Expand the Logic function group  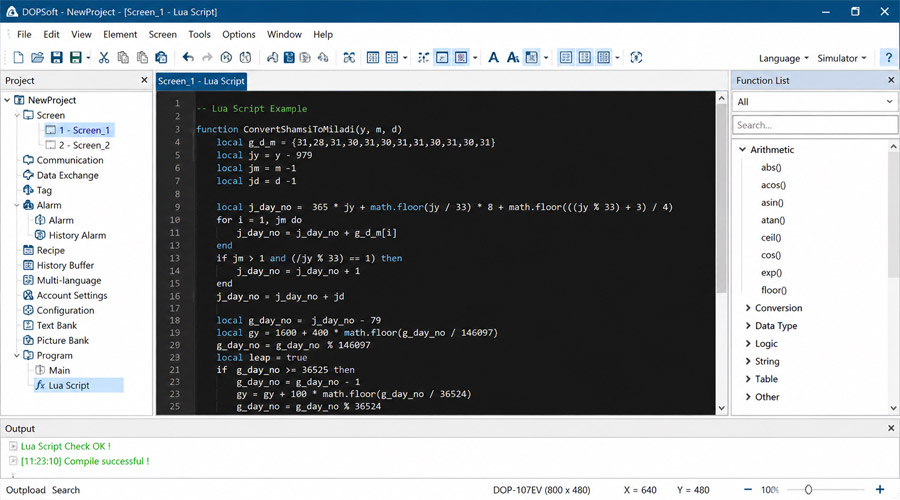pos(748,343)
